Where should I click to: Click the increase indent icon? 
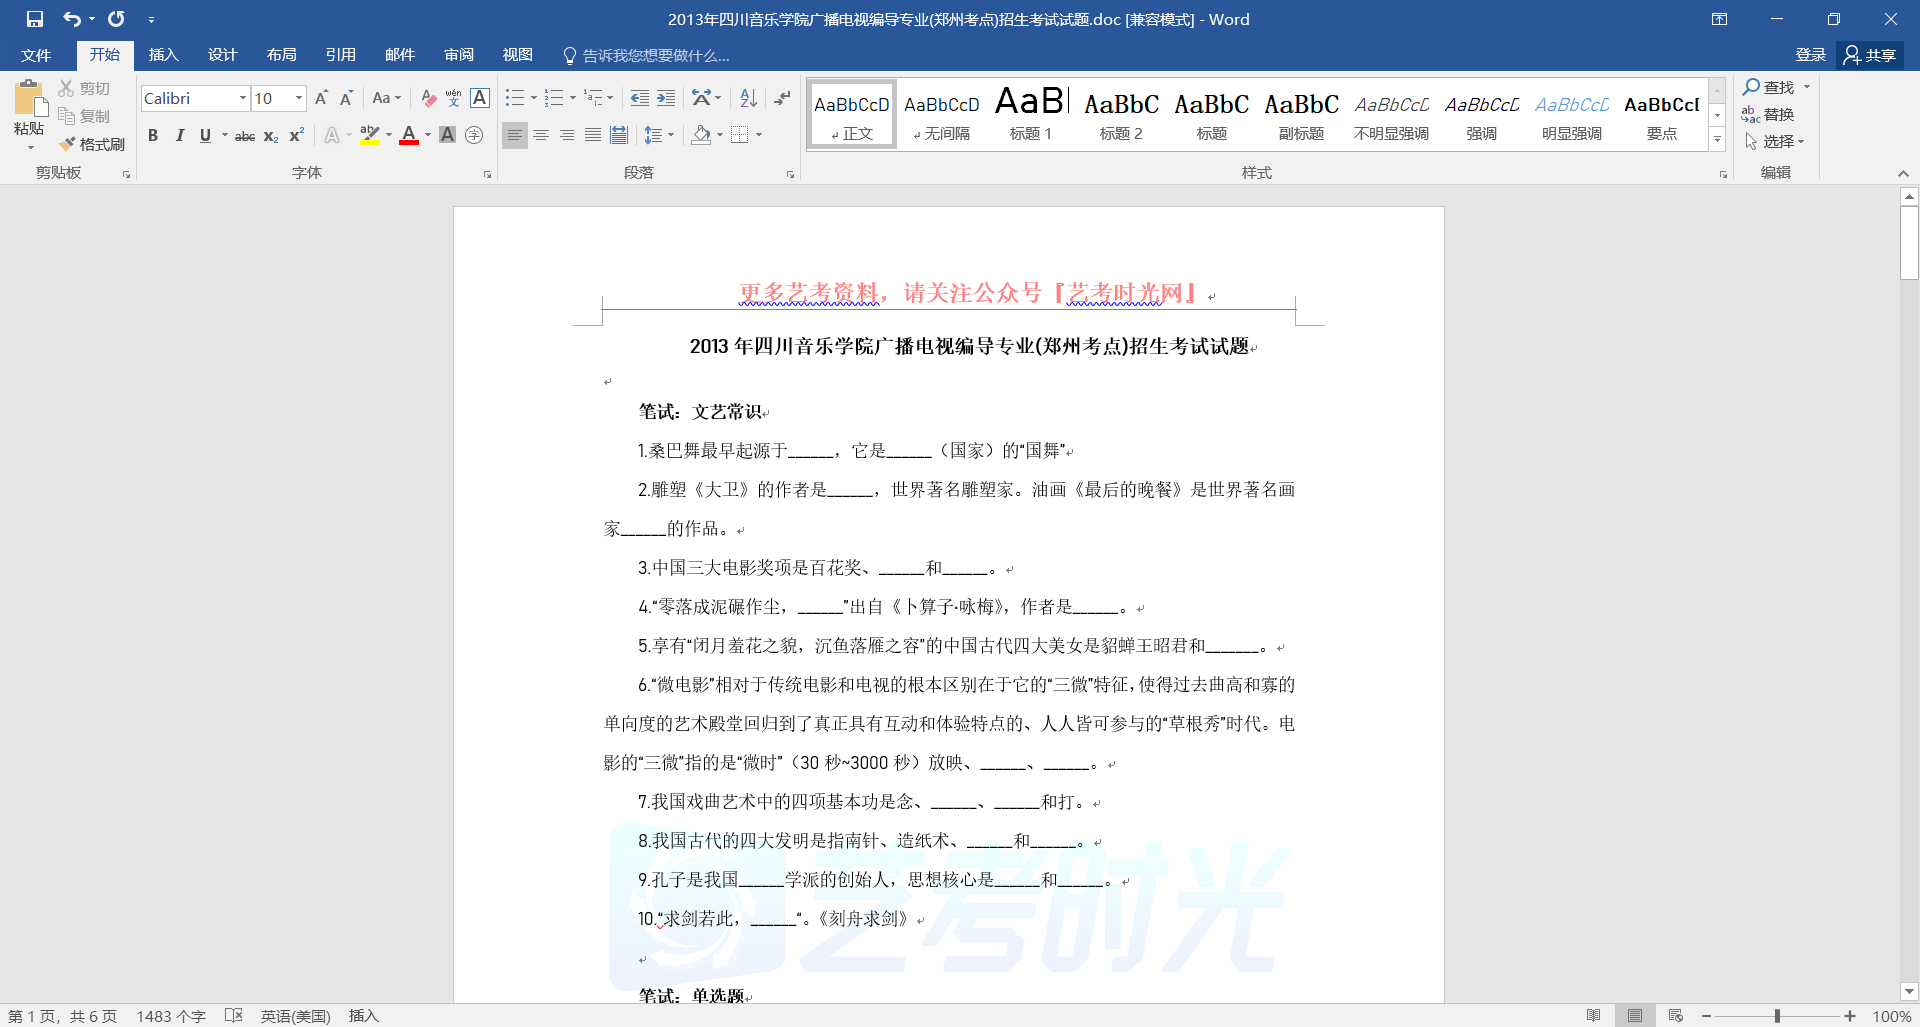666,98
